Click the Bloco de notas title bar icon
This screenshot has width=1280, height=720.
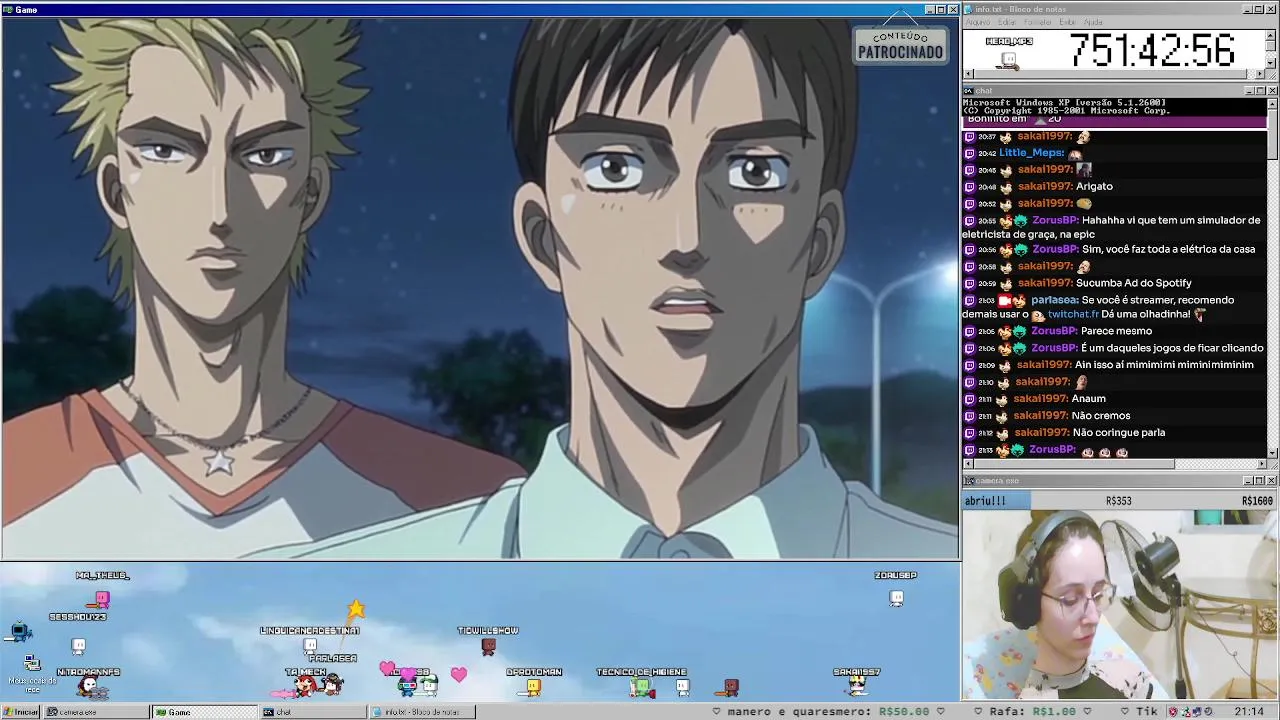(968, 9)
